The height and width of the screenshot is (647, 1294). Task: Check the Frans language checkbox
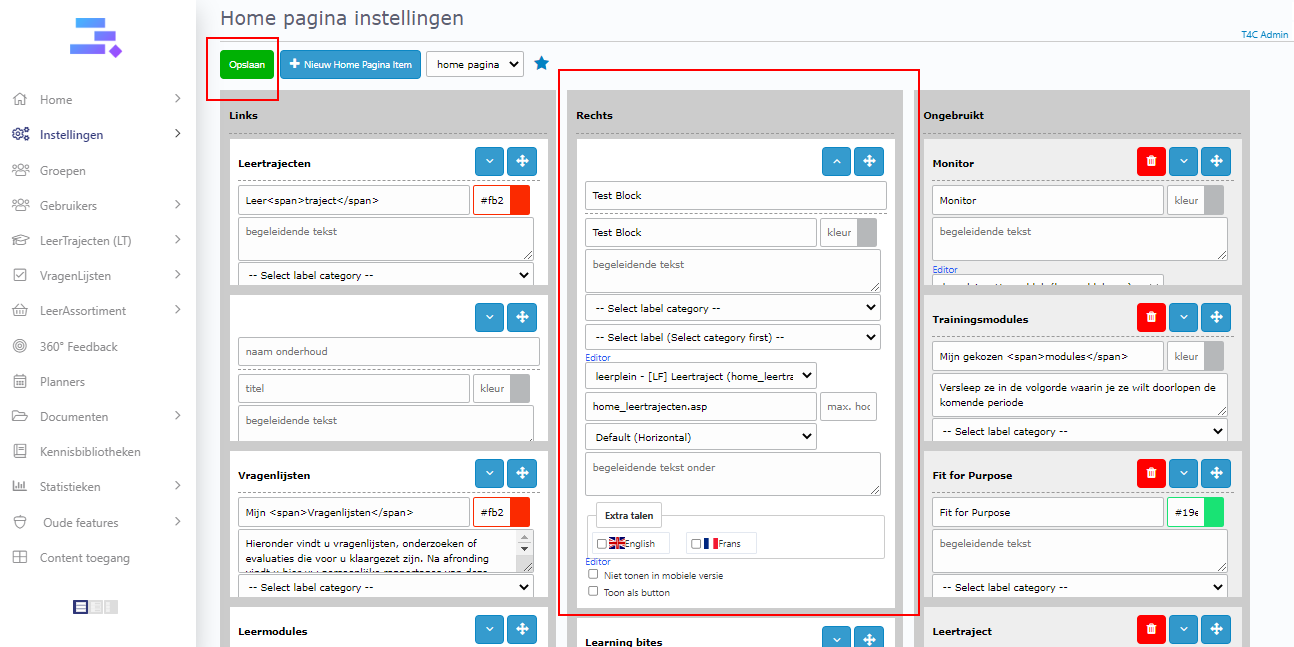(x=696, y=544)
